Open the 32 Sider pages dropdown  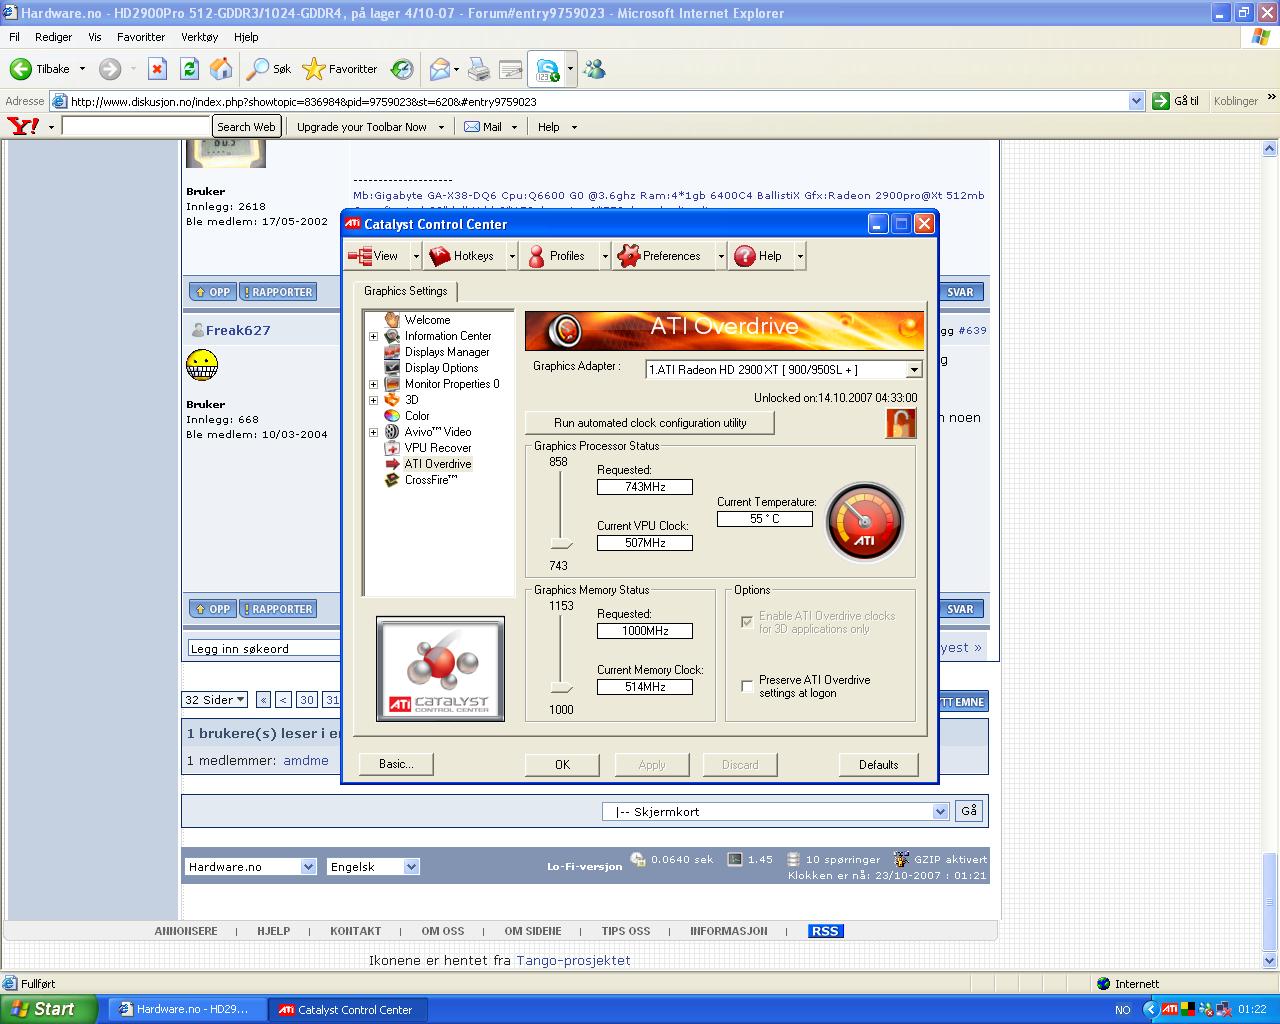214,700
